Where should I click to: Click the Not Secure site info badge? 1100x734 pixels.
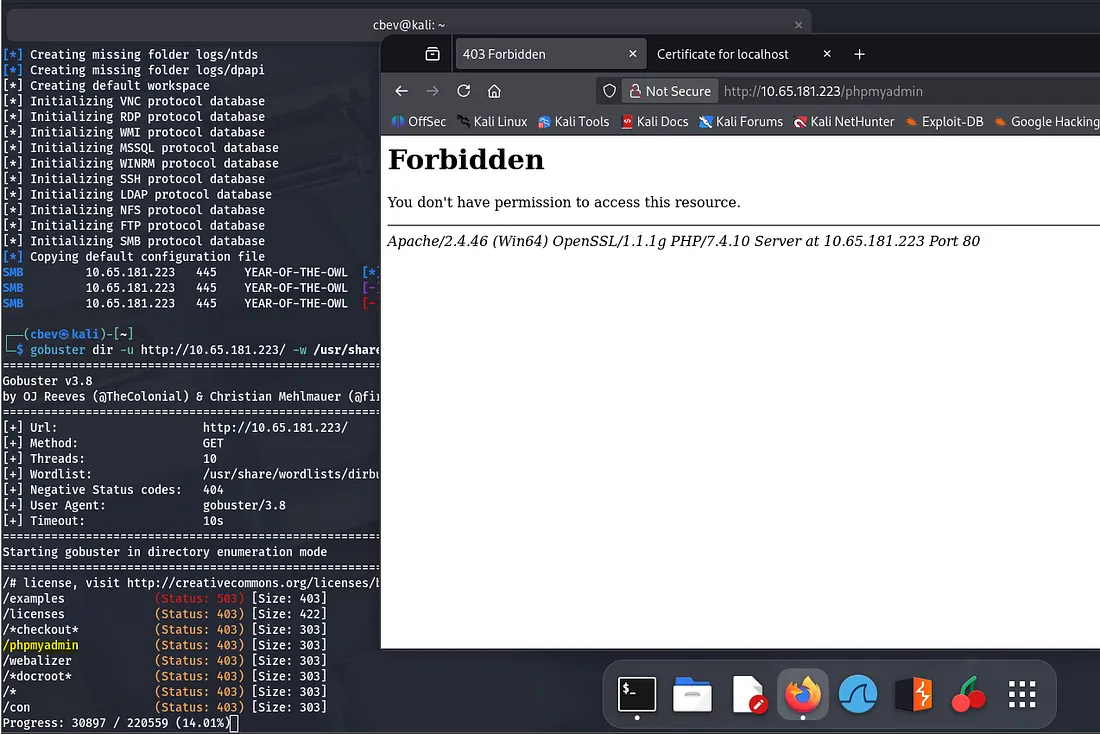[x=668, y=91]
